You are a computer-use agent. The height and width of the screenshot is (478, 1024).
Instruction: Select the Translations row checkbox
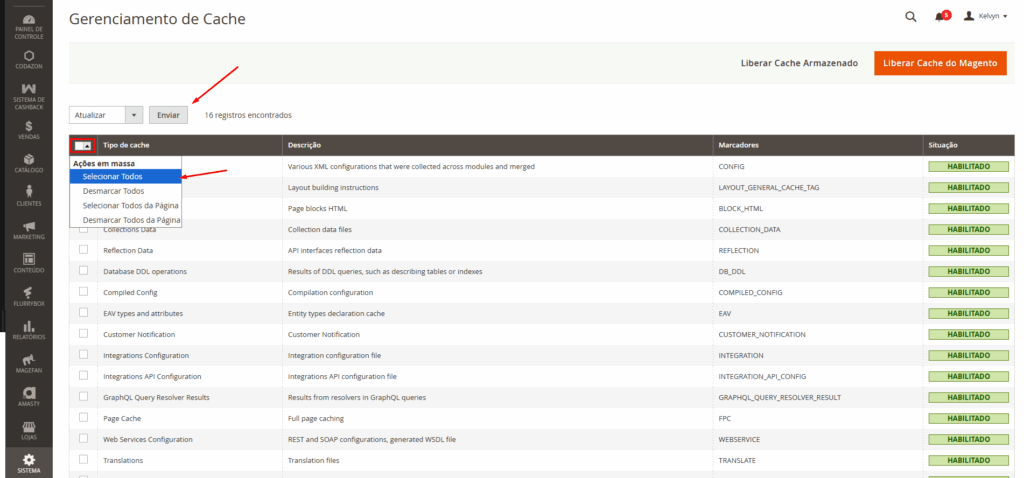(x=83, y=460)
